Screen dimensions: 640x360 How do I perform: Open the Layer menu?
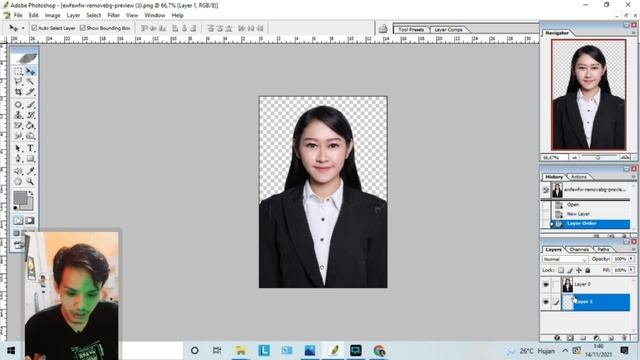pos(73,15)
